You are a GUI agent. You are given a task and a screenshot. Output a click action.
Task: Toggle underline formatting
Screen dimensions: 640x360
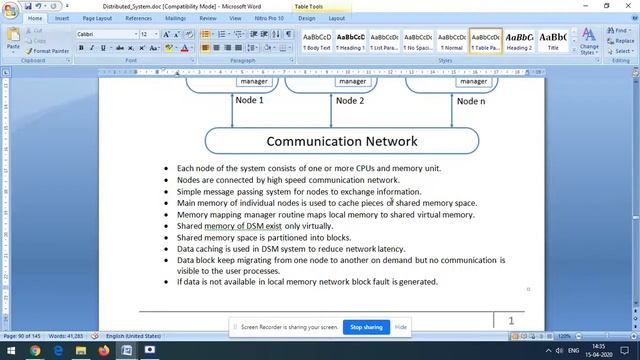coord(103,48)
